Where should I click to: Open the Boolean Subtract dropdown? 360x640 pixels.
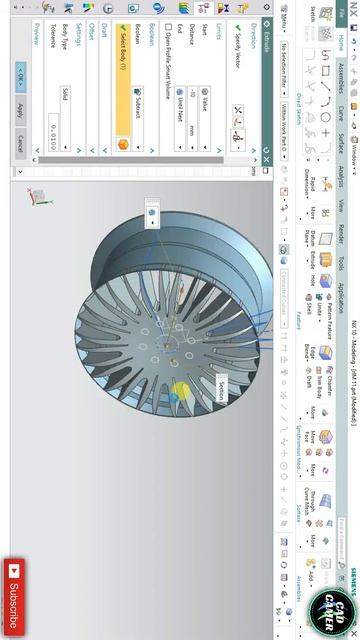[x=138, y=118]
